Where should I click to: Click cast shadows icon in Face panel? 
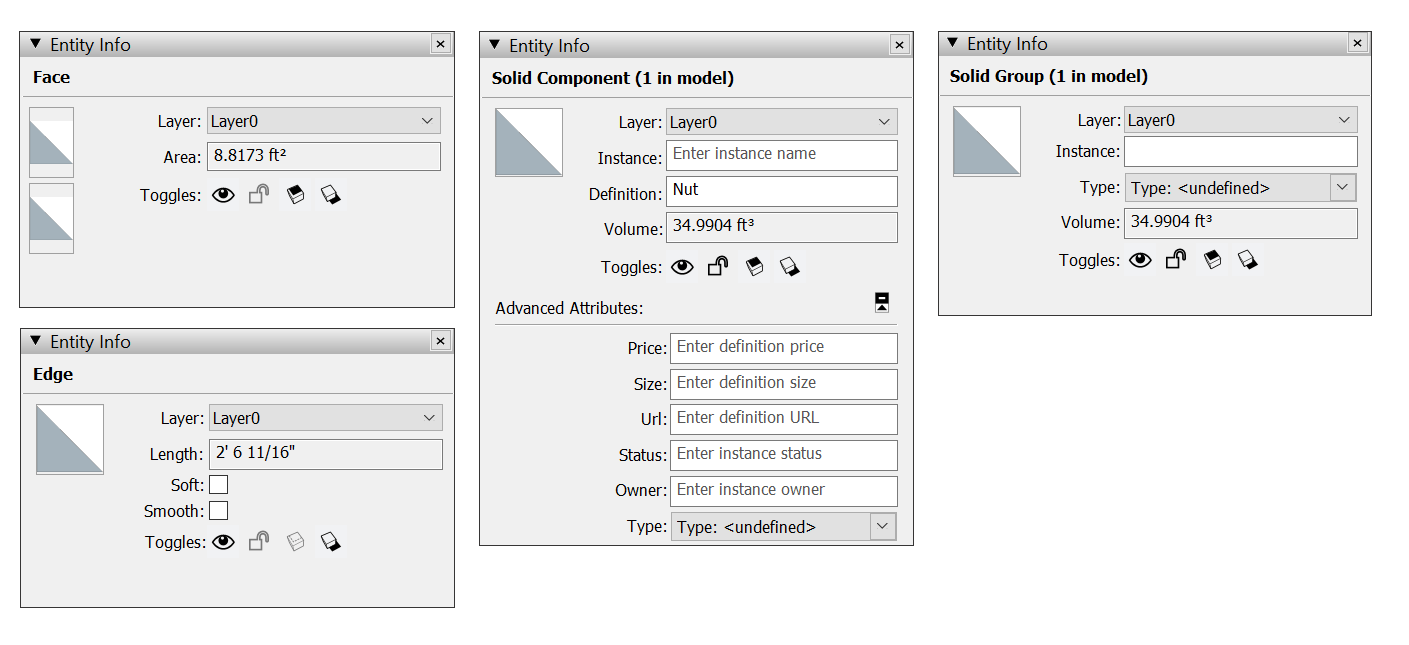(x=331, y=195)
